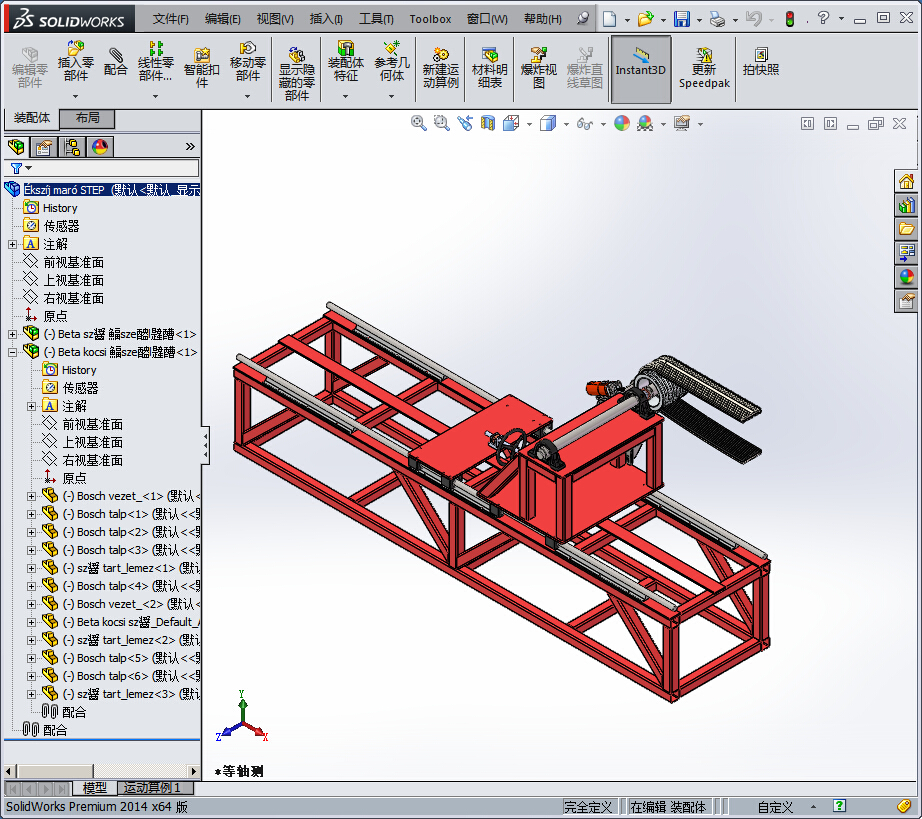922x819 pixels.
Task: Expand Bosch talp<1> tree node
Action: (x=31, y=514)
